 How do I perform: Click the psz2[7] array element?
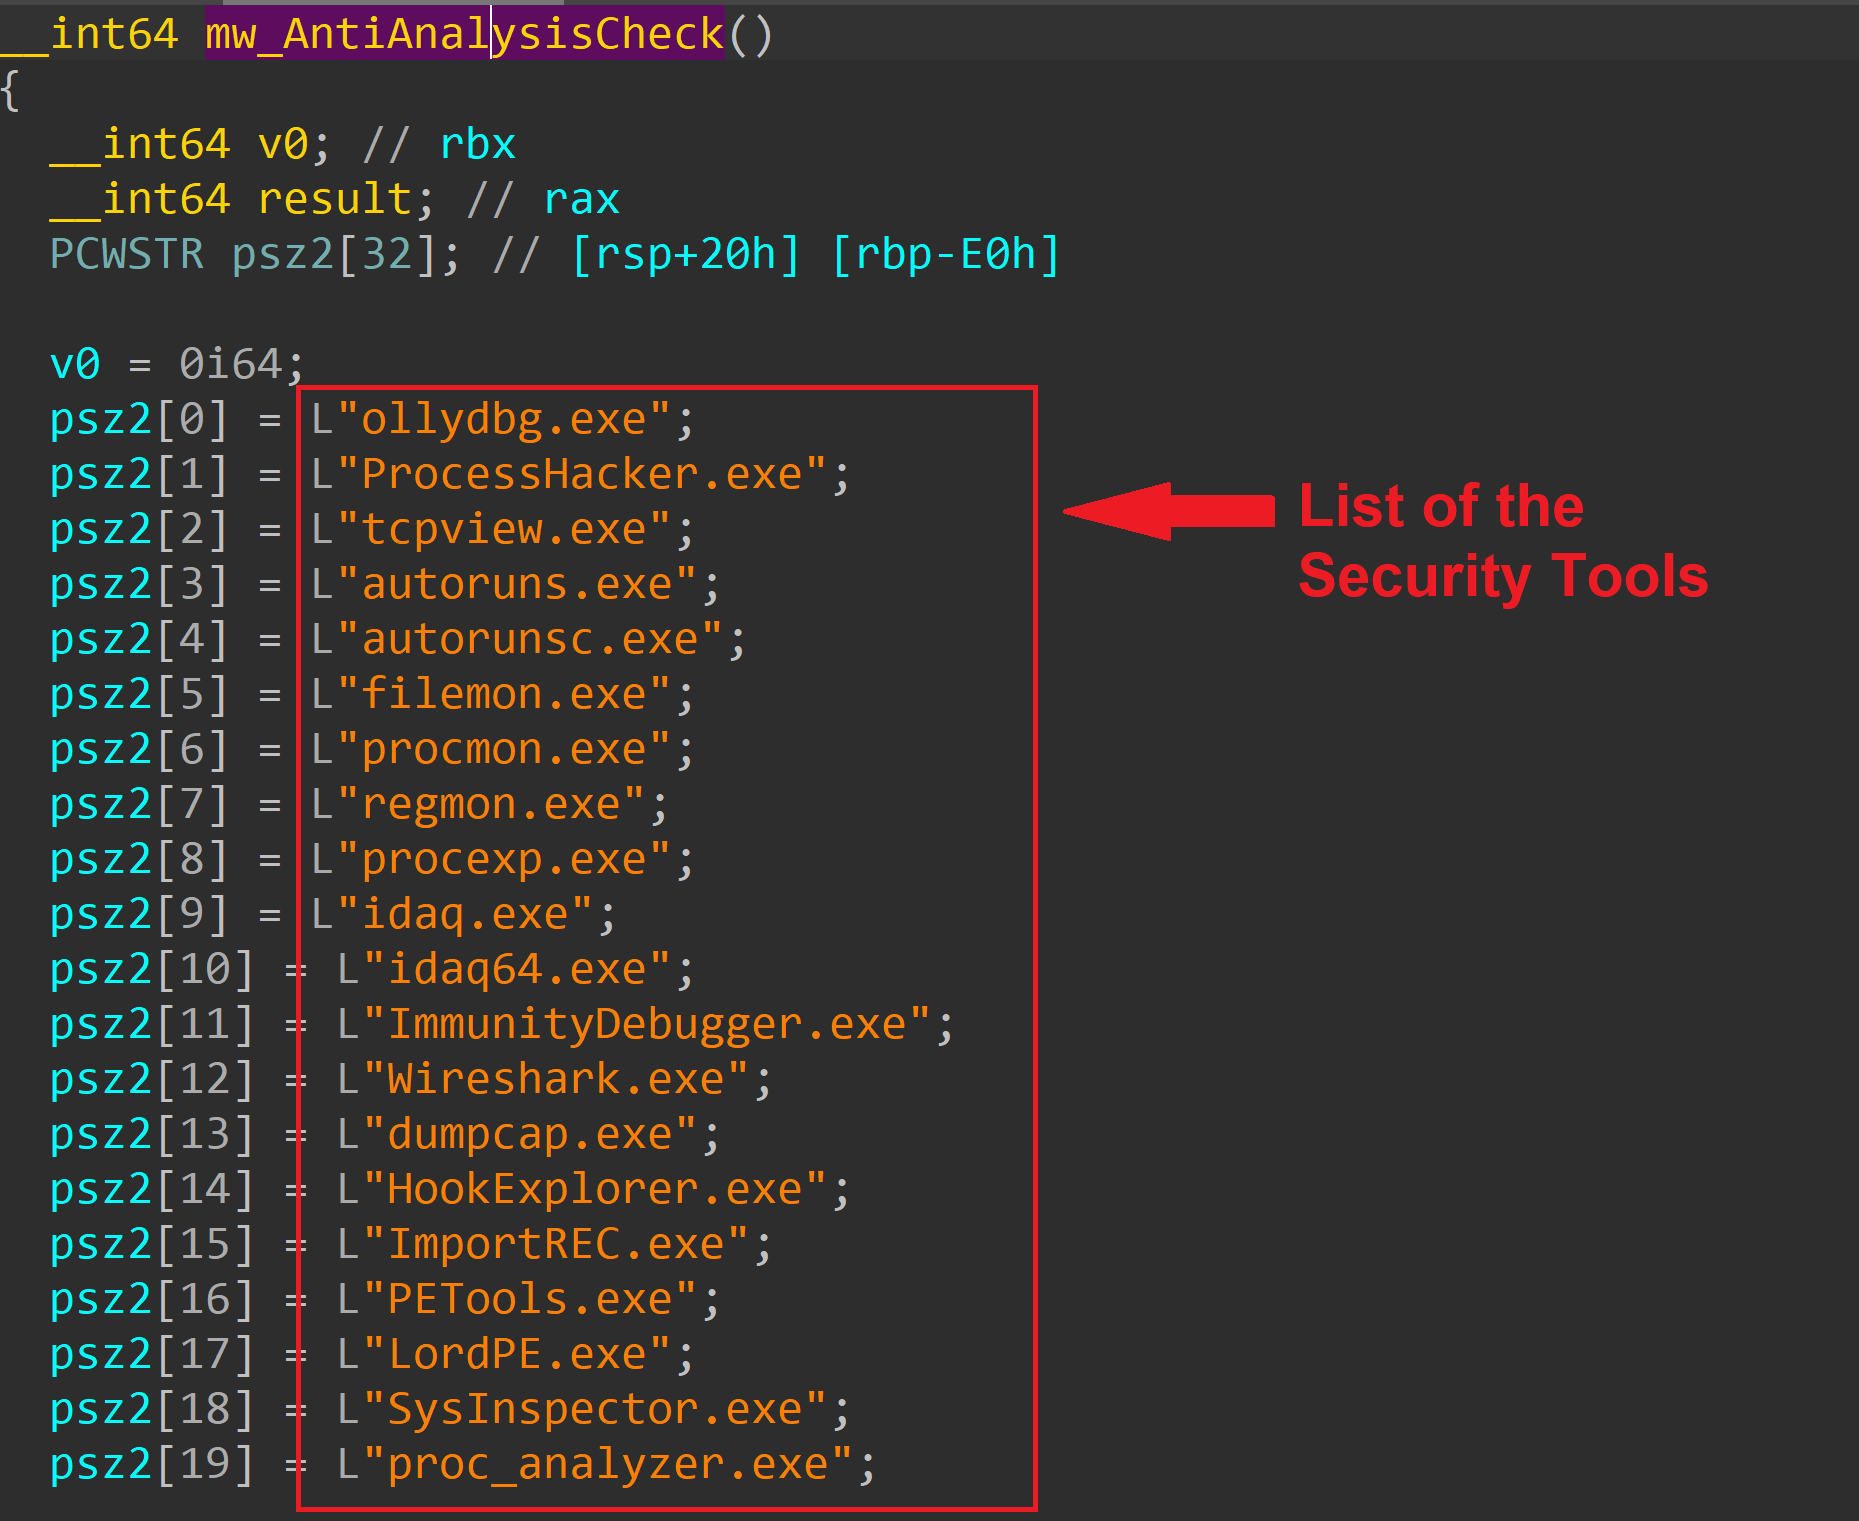pos(140,804)
